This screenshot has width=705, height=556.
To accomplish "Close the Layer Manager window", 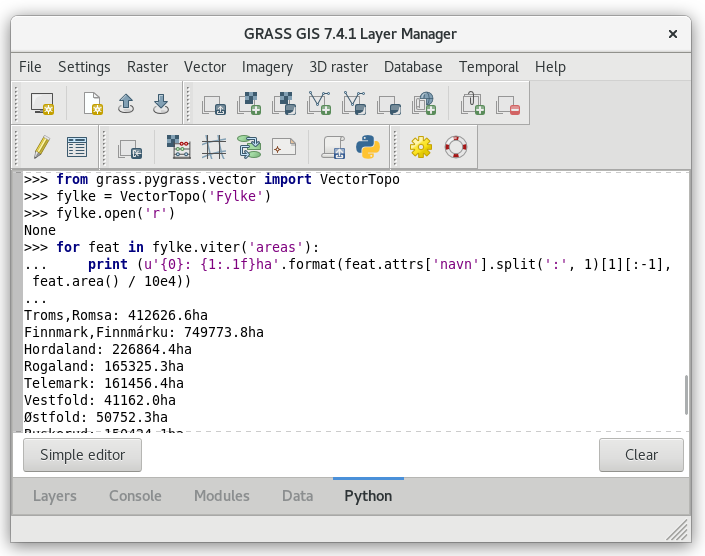I will coord(673,34).
